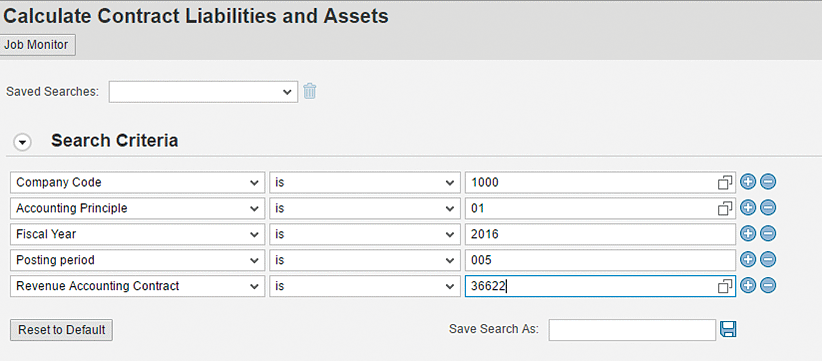Open value help for Company Code field
Screen dimensions: 822x361
point(725,182)
